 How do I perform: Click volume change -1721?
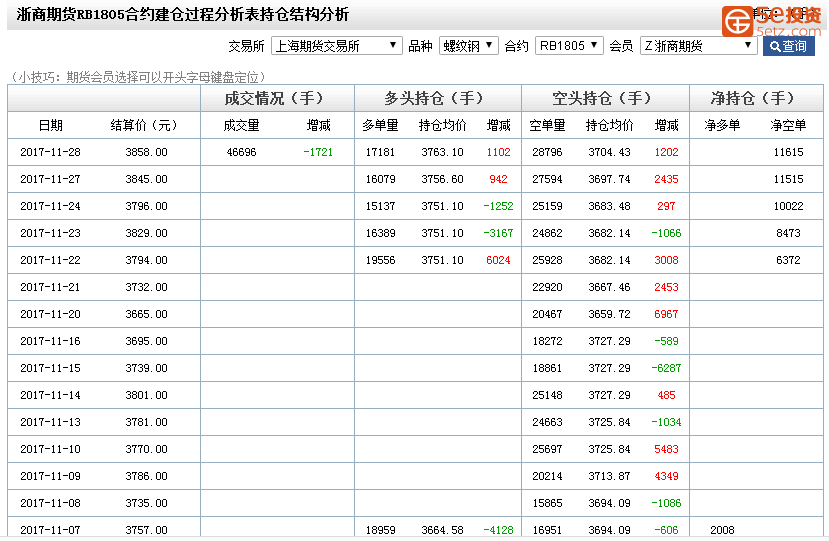318,152
